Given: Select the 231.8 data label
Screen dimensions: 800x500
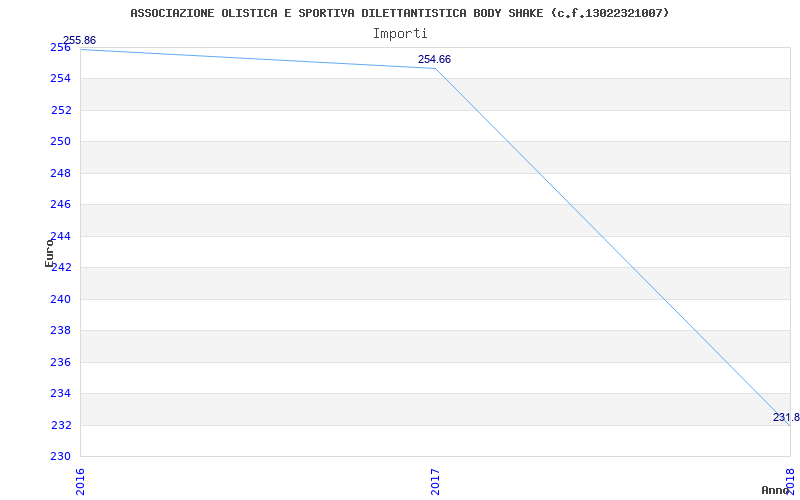Looking at the screenshot, I should pos(786,417).
